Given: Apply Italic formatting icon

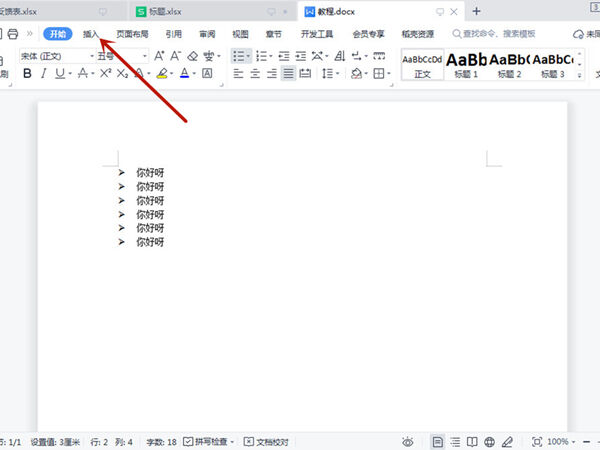Looking at the screenshot, I should click(x=44, y=73).
